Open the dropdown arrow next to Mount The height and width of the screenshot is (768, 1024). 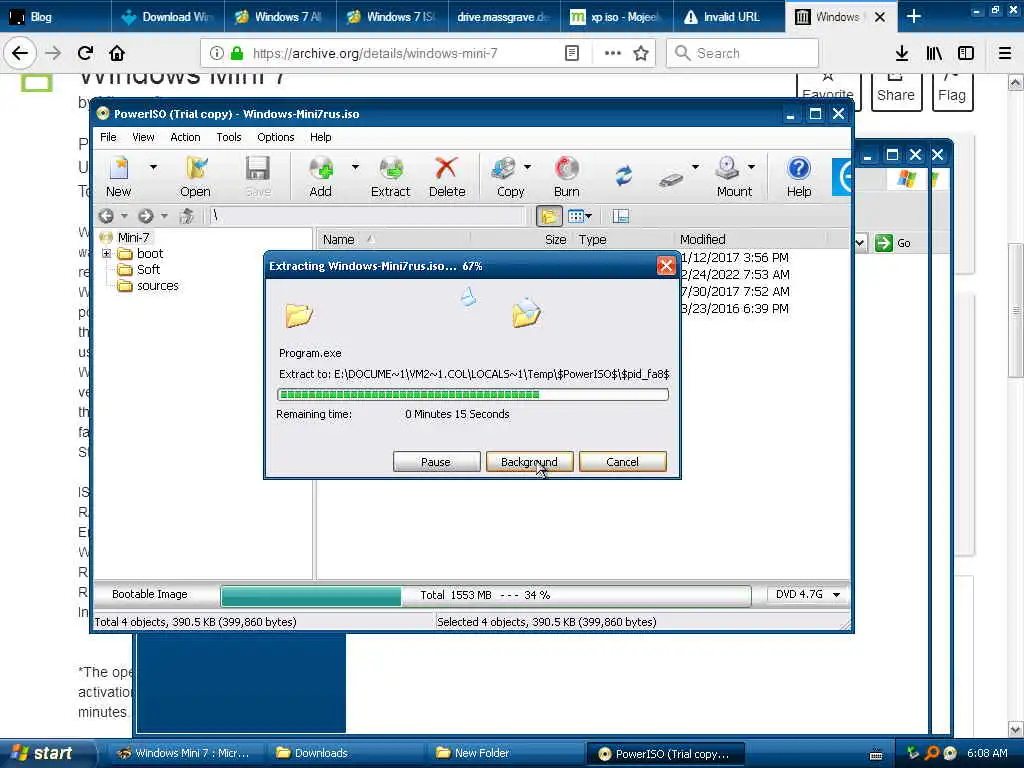(x=752, y=167)
